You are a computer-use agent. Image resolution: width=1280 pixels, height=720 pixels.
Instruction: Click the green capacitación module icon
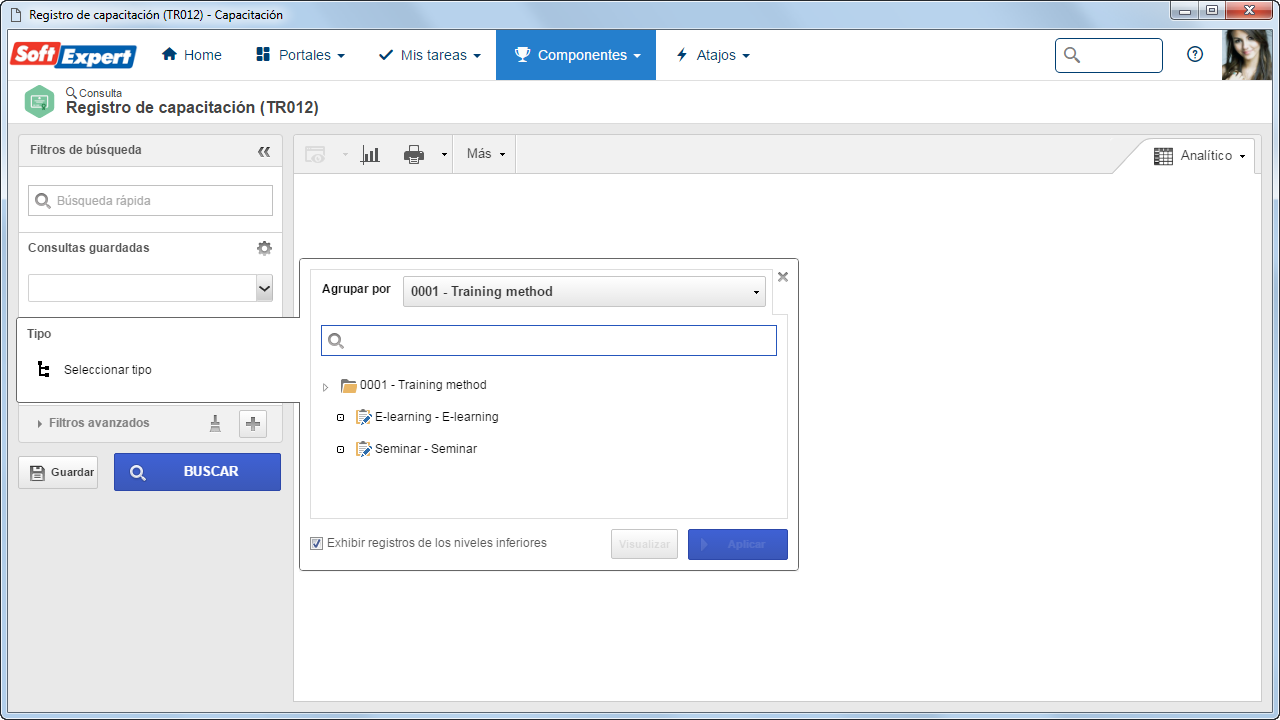coord(40,101)
